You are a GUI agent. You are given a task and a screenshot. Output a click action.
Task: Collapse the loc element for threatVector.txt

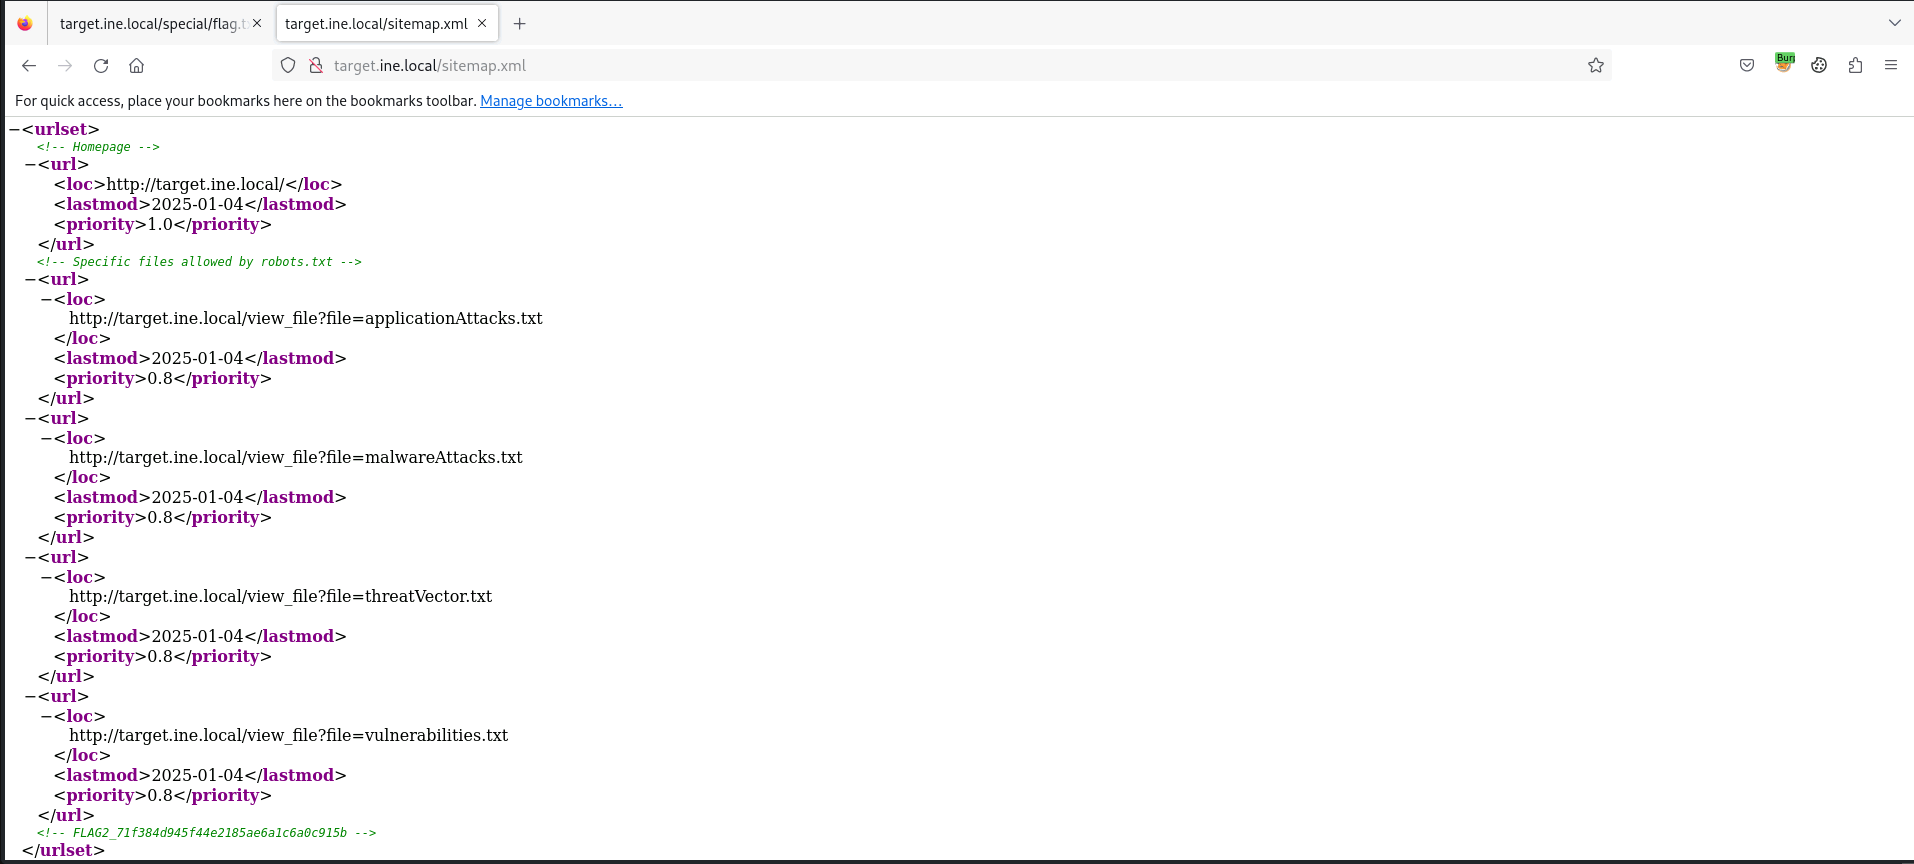click(46, 577)
